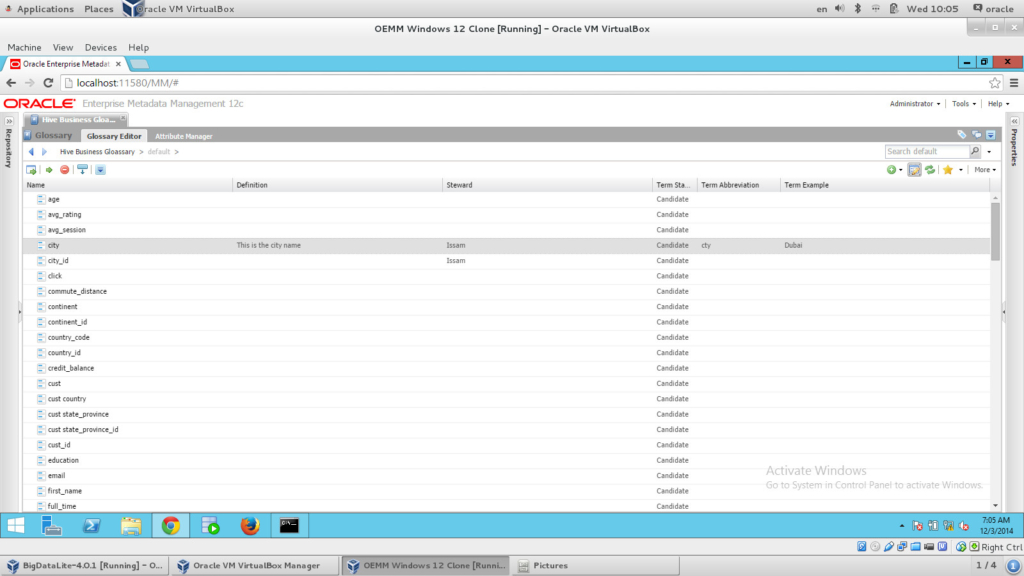The width and height of the screenshot is (1024, 576).
Task: Open the favorites star dropdown arrow
Action: pyautogui.click(x=961, y=170)
